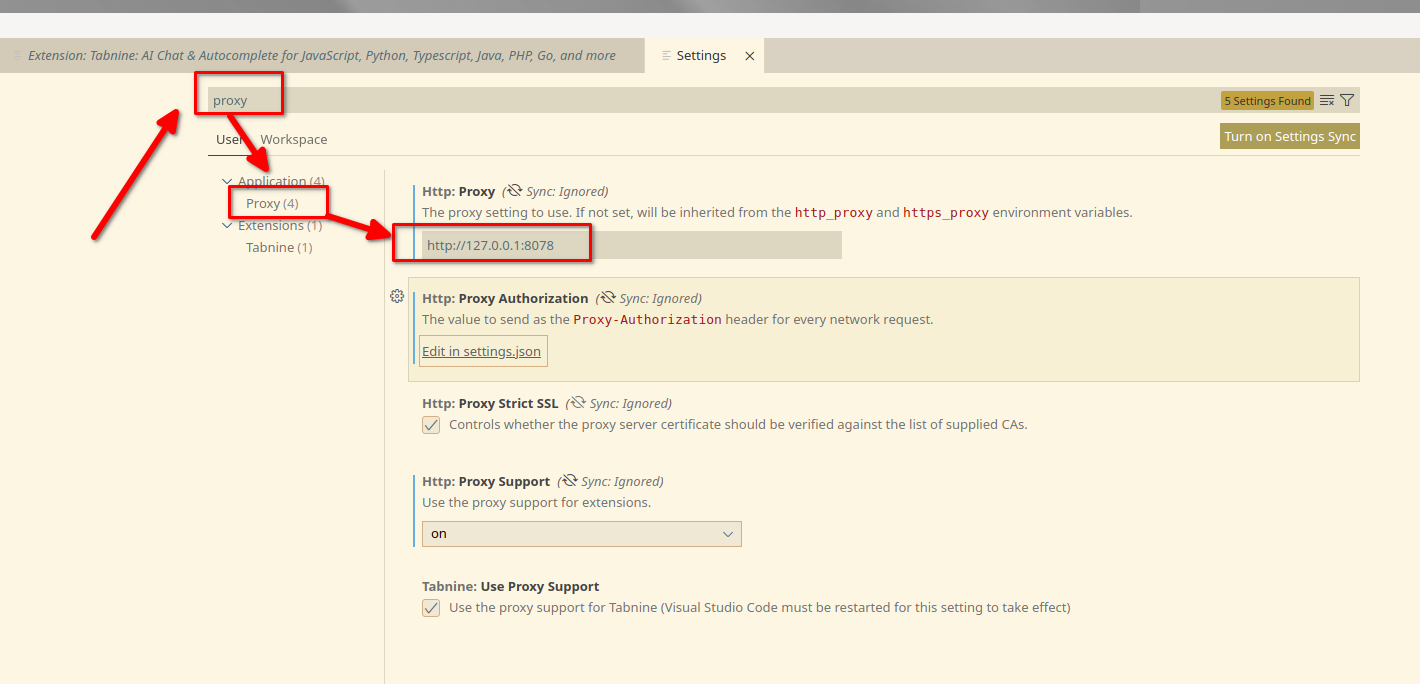Viewport: 1420px width, 684px height.
Task: Click sync ignored icon for Proxy Support
Action: pos(569,481)
